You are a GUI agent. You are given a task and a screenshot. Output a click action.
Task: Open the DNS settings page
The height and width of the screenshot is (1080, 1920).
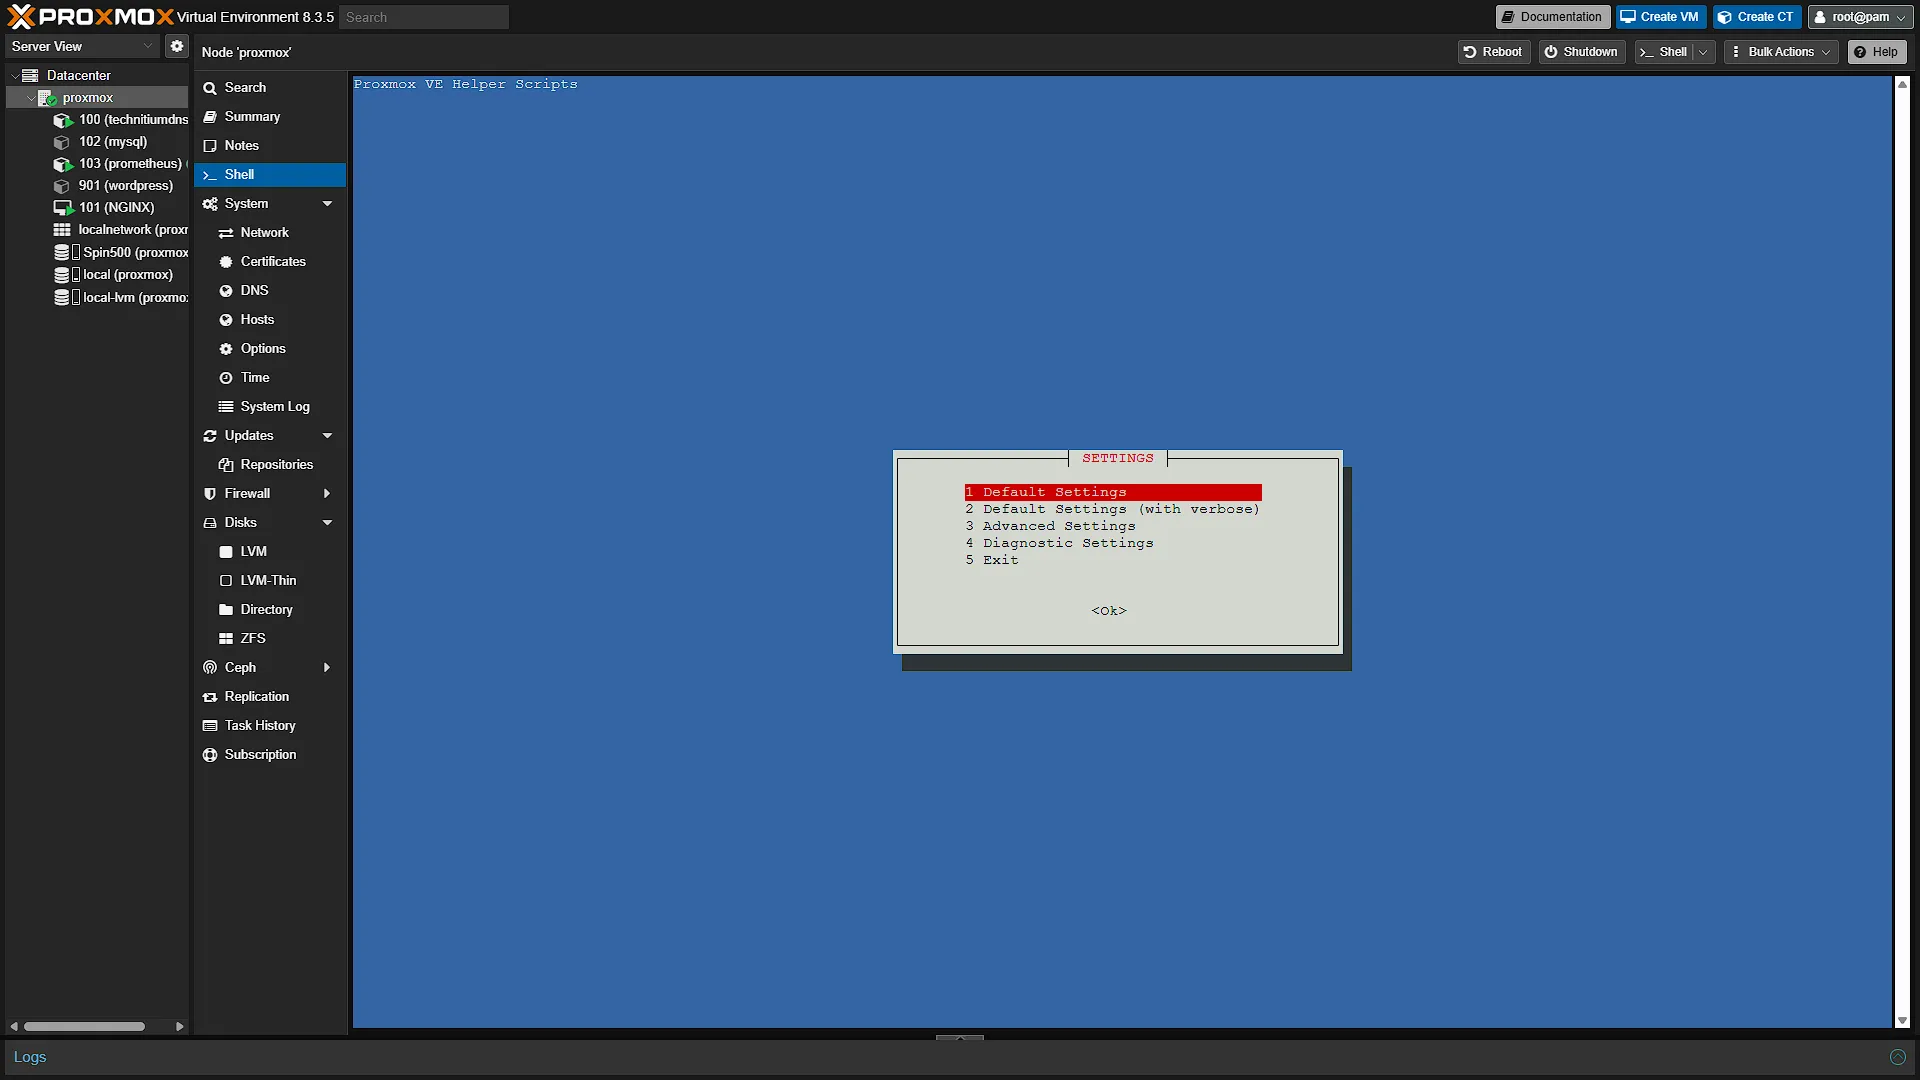click(x=270, y=290)
